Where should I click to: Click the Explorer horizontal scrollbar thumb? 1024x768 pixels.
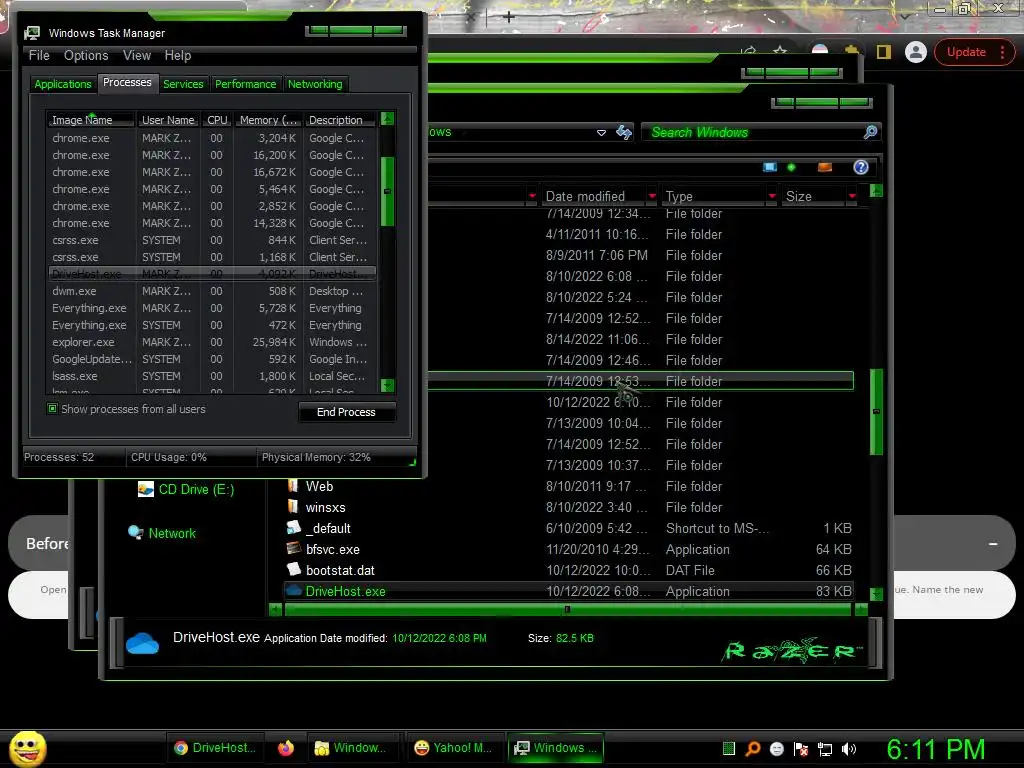pyautogui.click(x=567, y=609)
